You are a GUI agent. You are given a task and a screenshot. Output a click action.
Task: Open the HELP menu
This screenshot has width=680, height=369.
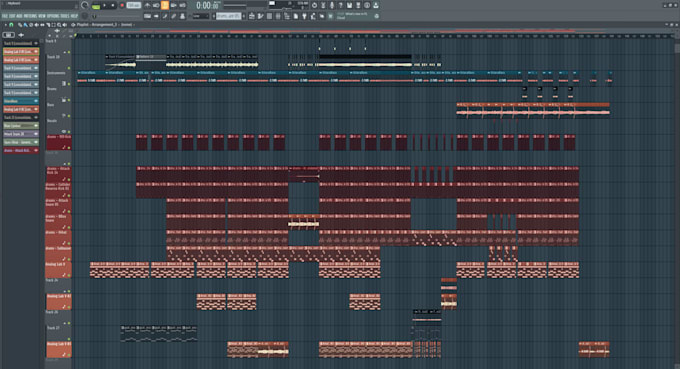tap(74, 16)
